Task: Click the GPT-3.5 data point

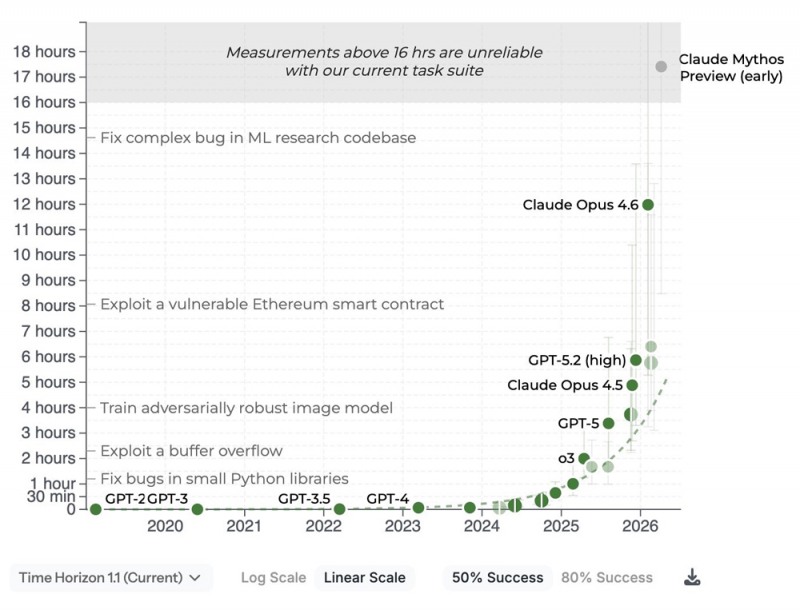Action: [339, 509]
